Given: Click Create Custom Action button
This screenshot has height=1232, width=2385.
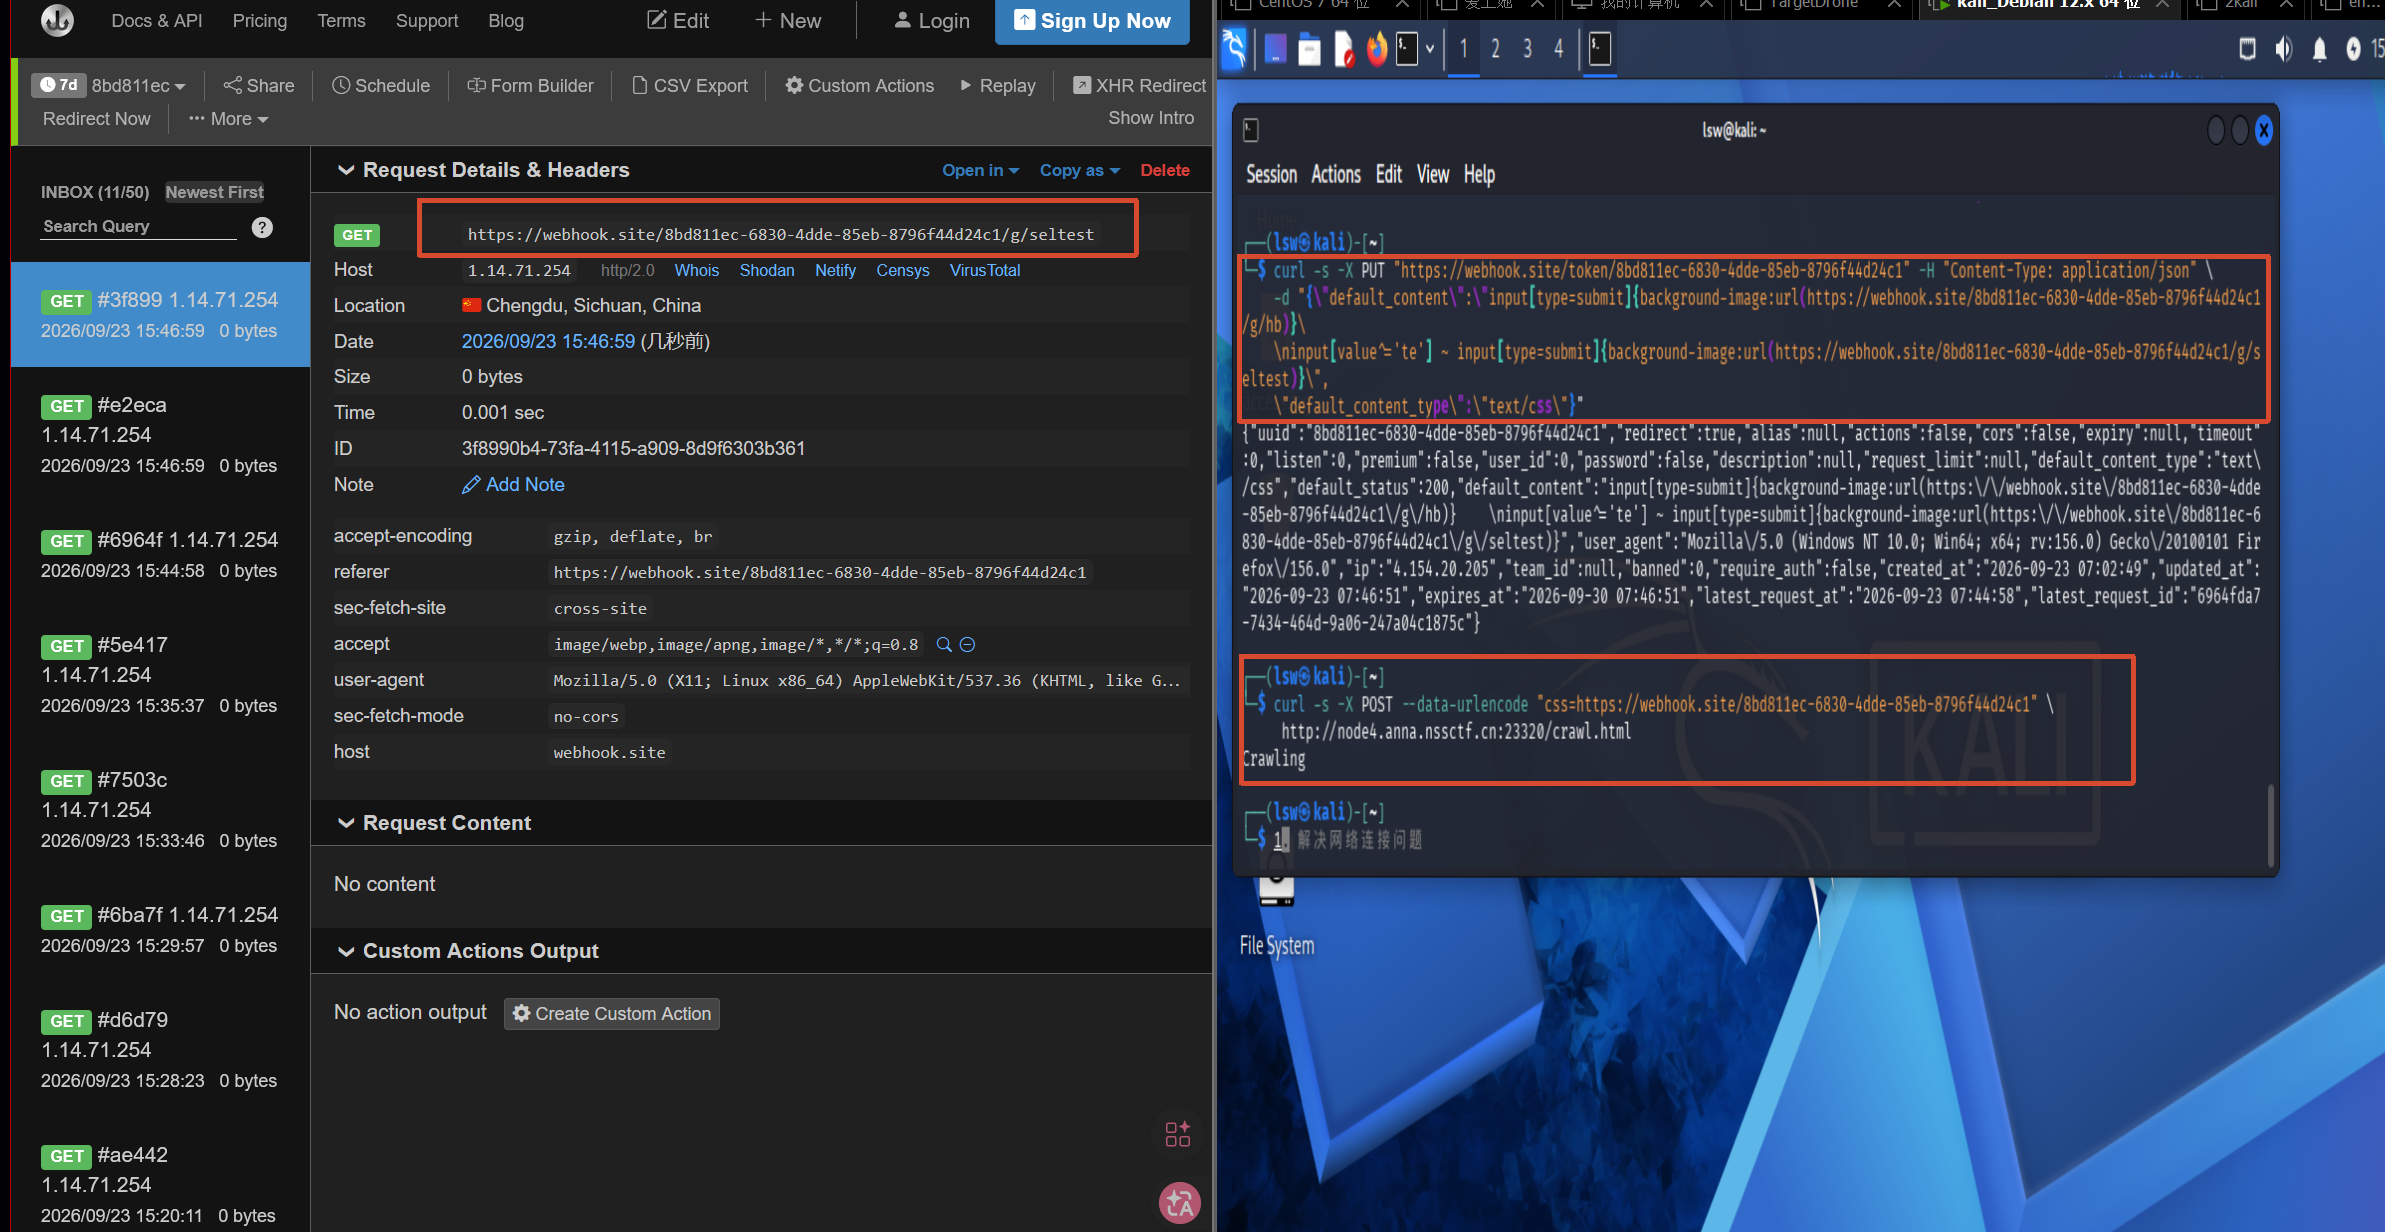Looking at the screenshot, I should click(612, 1014).
